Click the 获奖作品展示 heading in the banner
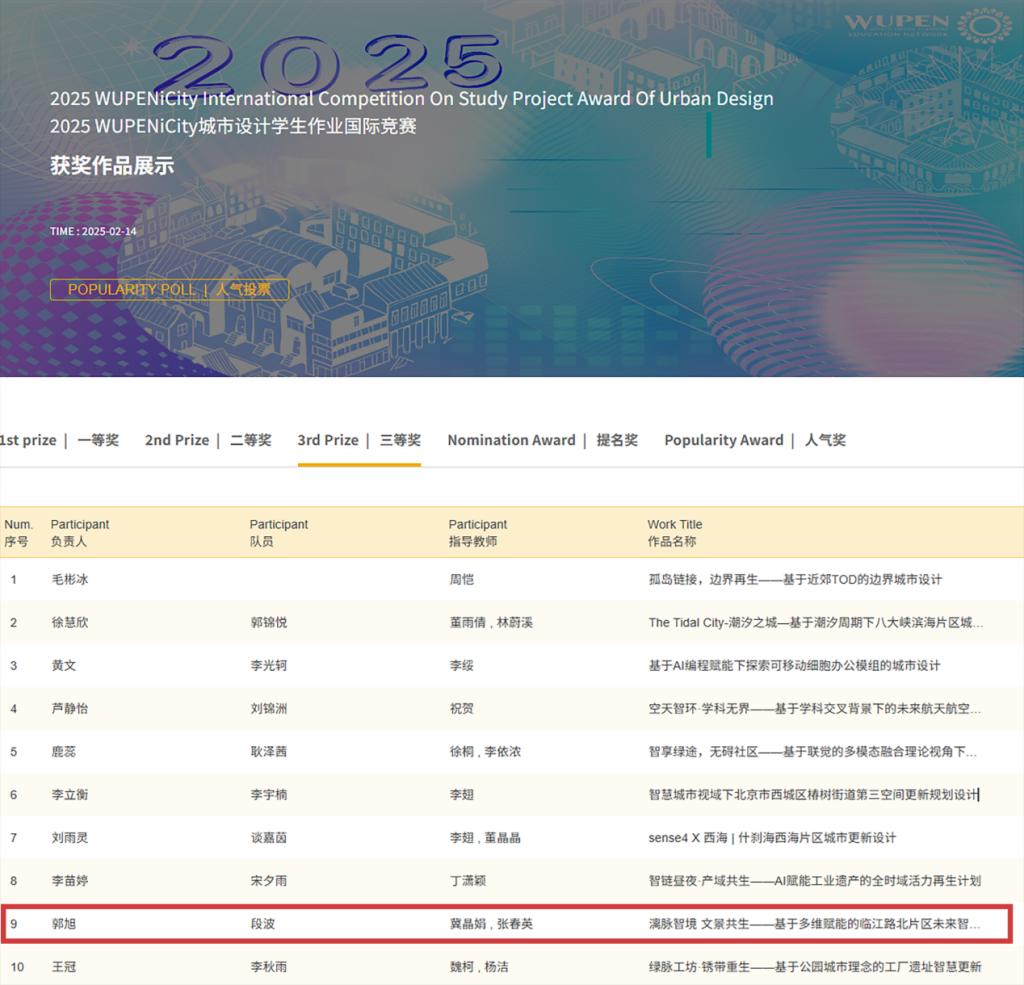 pyautogui.click(x=112, y=166)
